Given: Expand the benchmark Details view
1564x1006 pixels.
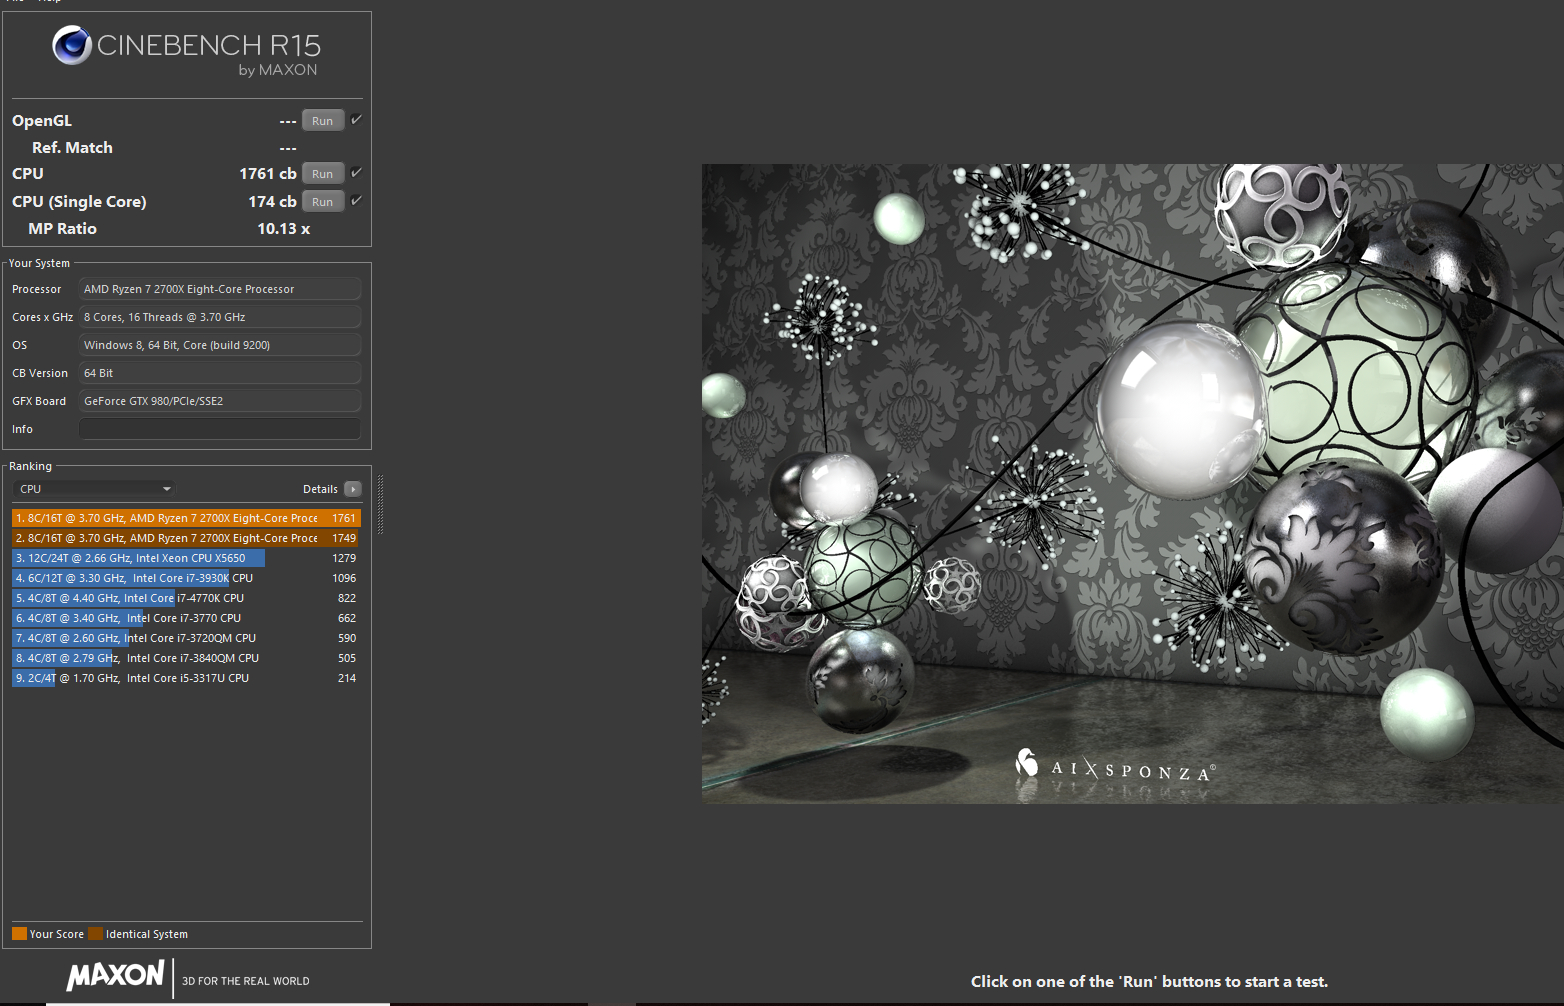Looking at the screenshot, I should (x=355, y=488).
